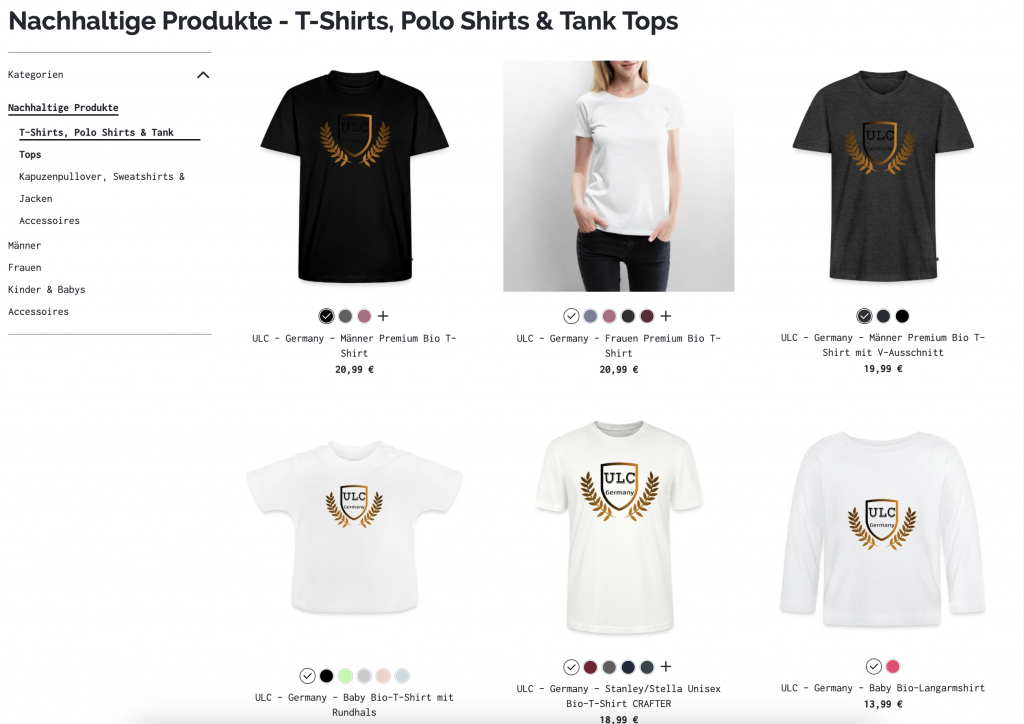The width and height of the screenshot is (1024, 724).
Task: Open the Männer category
Action: [x=24, y=245]
